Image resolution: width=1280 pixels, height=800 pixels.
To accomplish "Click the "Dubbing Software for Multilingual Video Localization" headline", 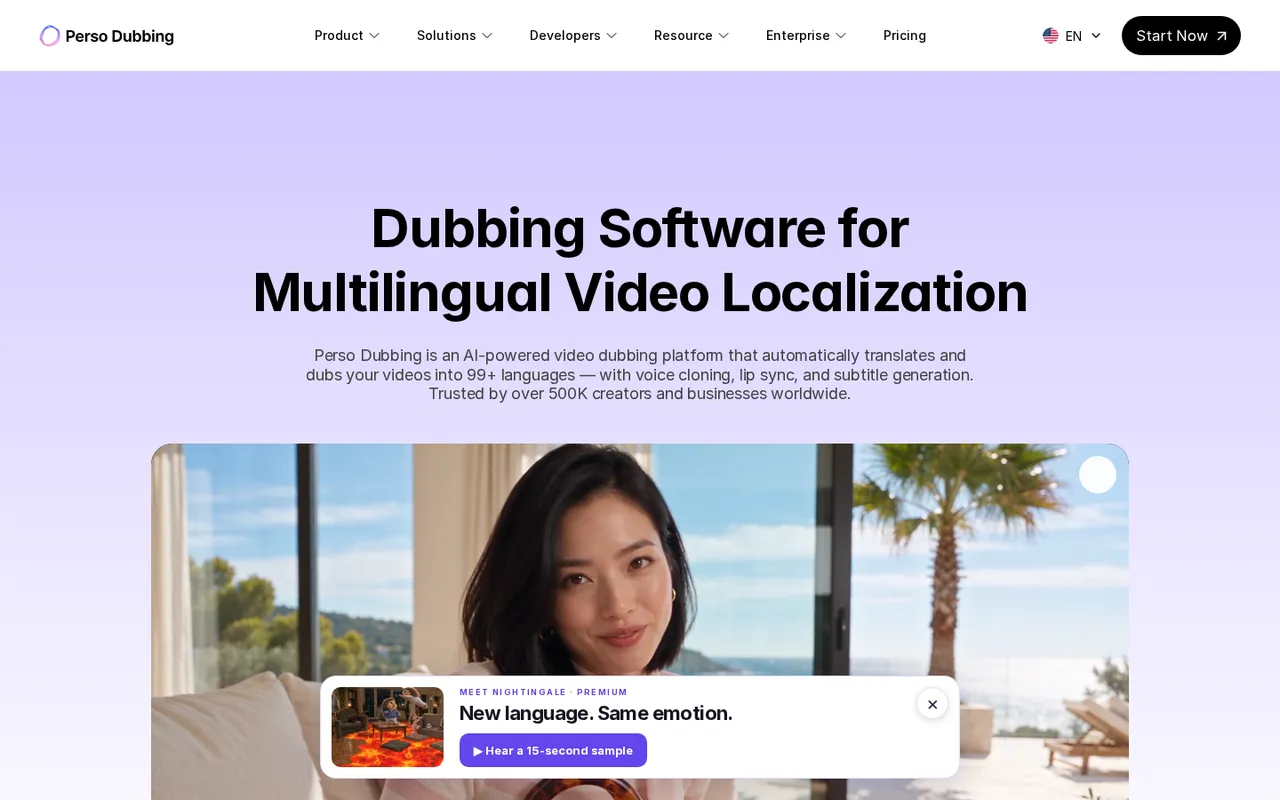I will point(640,260).
